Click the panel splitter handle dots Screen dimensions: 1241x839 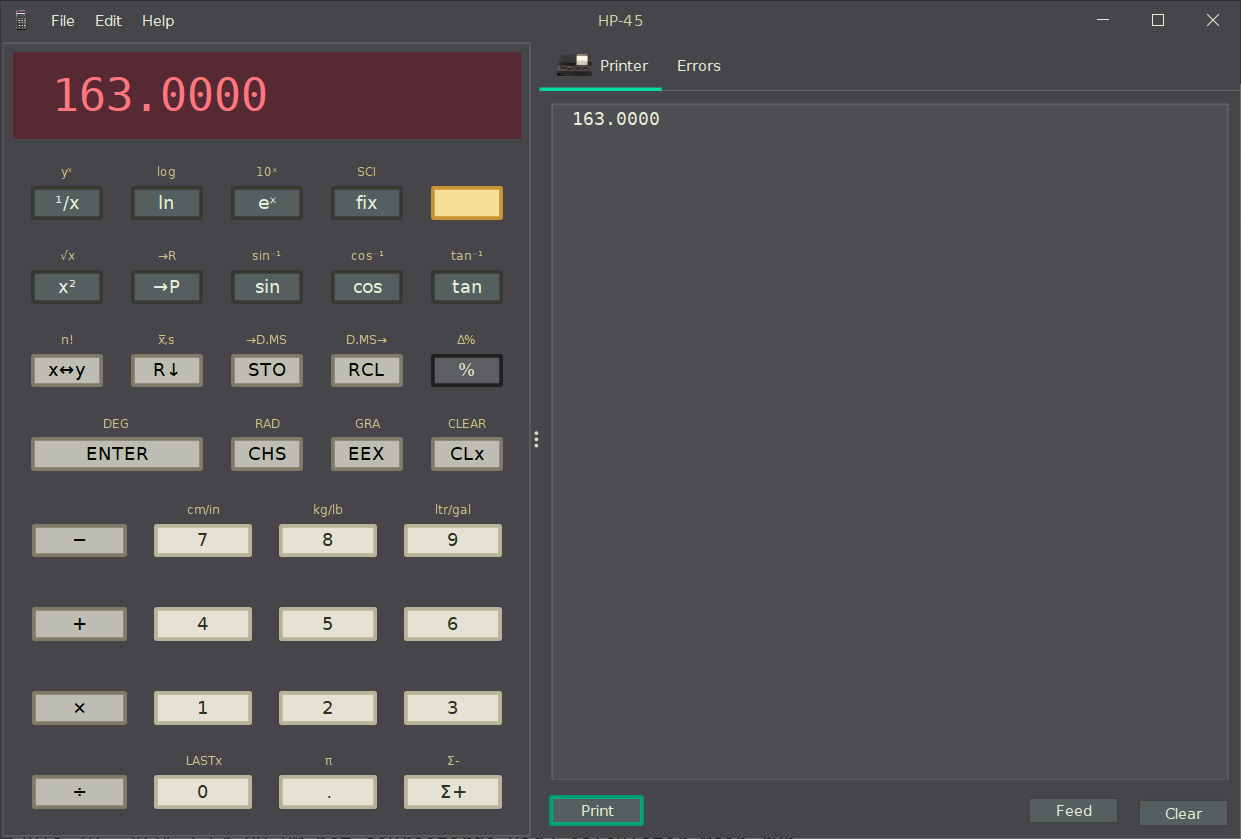tap(537, 439)
